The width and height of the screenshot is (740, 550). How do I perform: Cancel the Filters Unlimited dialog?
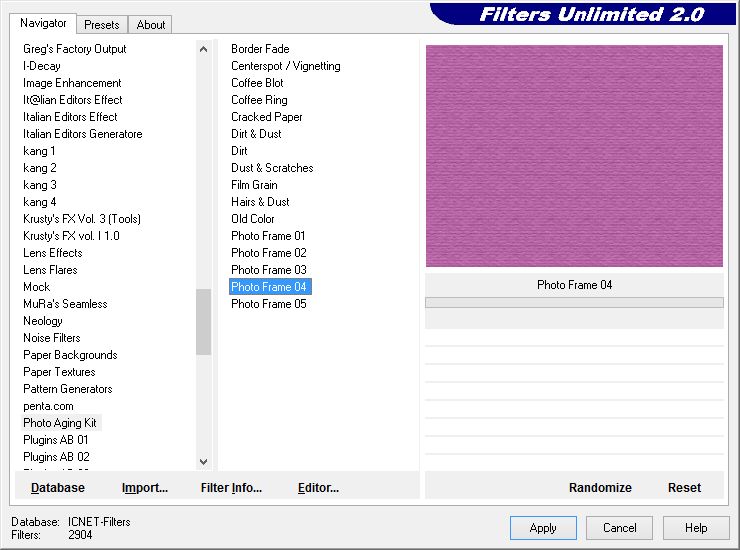(620, 528)
